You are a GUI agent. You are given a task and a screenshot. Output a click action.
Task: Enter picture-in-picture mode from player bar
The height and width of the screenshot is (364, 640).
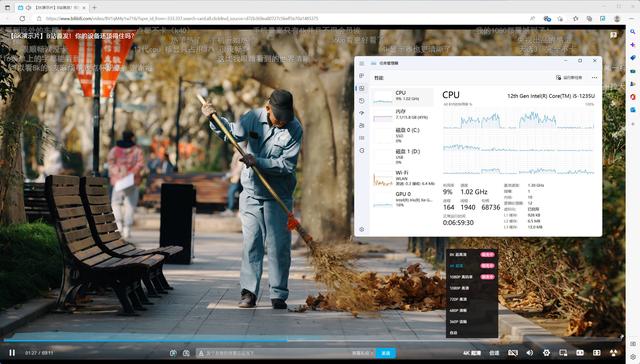tap(563, 353)
